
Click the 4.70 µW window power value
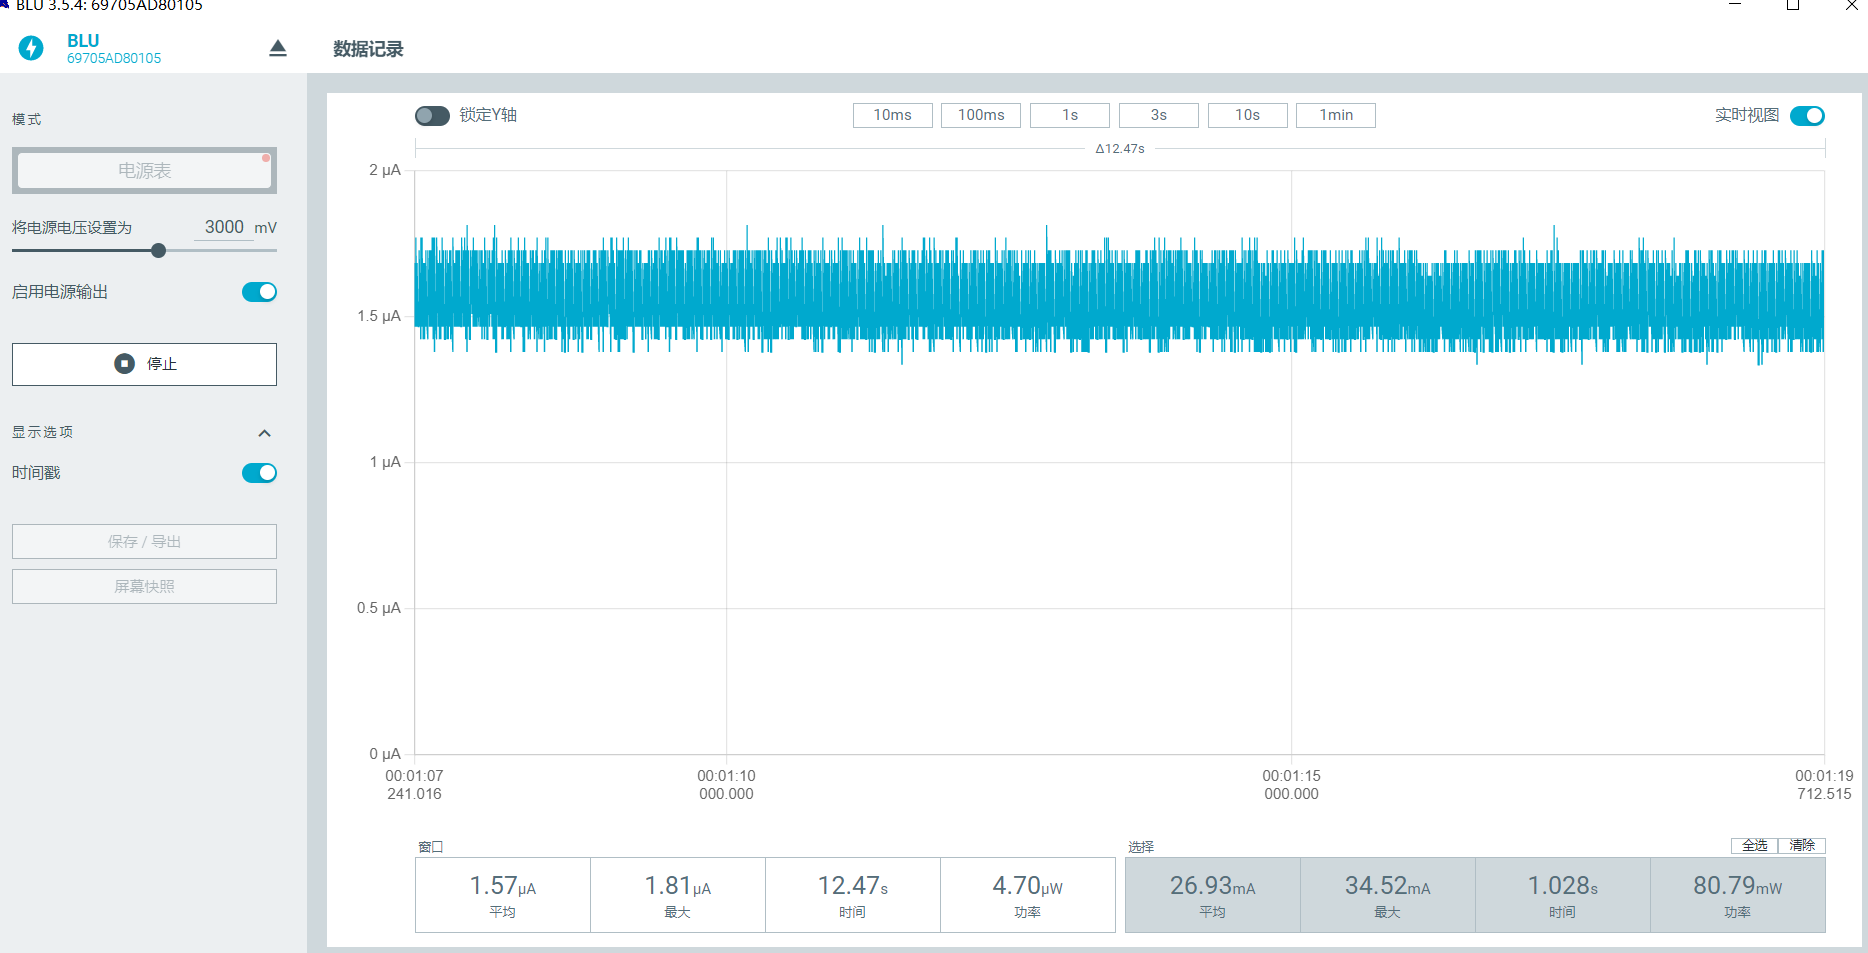point(1028,886)
